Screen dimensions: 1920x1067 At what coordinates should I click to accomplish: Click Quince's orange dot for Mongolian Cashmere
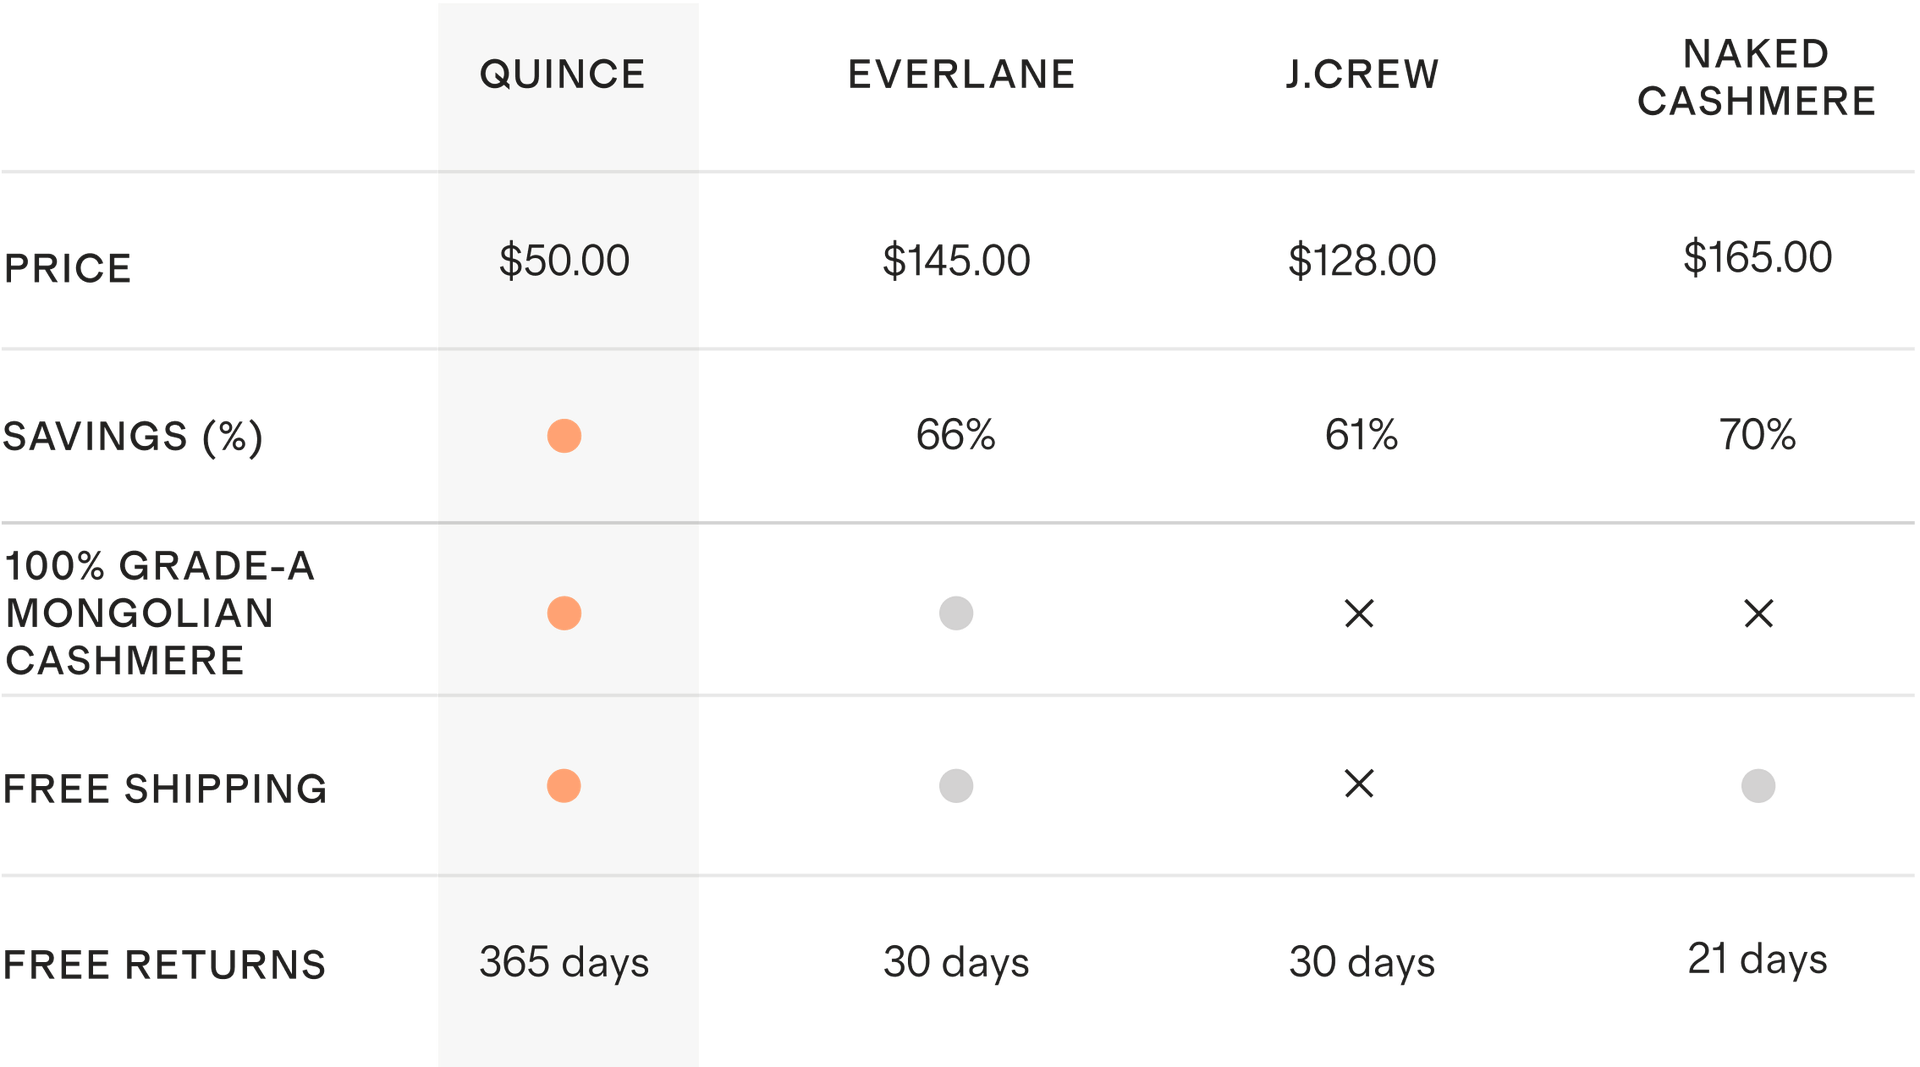coord(564,613)
